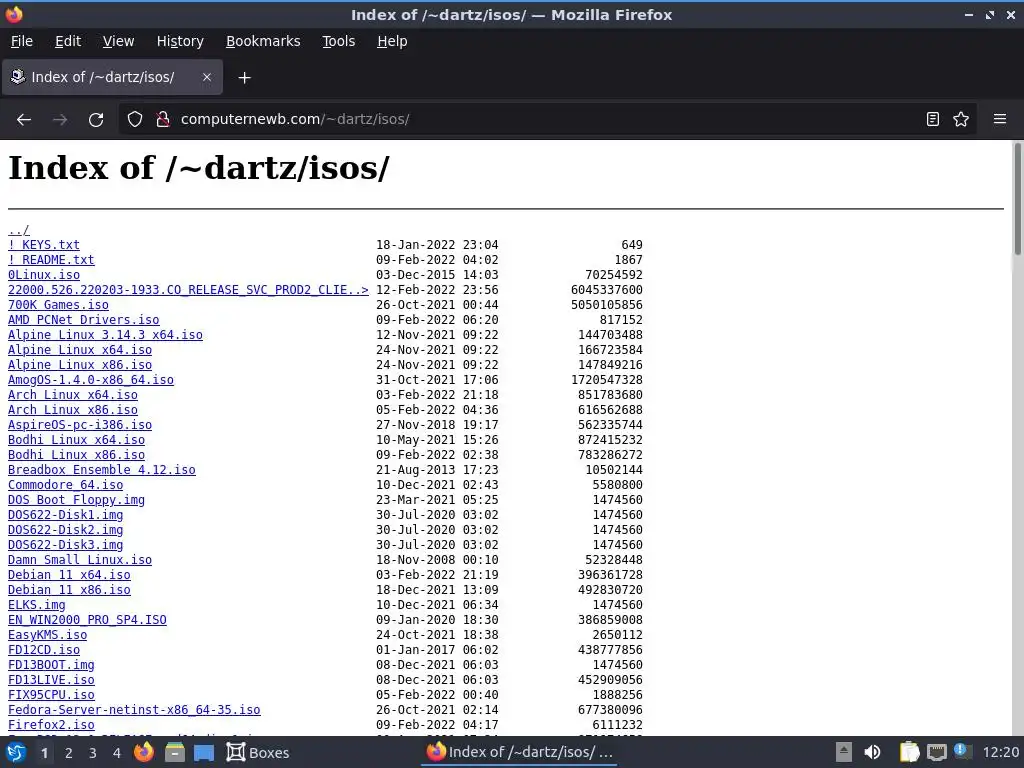The width and height of the screenshot is (1024, 768).
Task: Download Breadbox_Ensemble_4.12.iso
Action: pyautogui.click(x=102, y=470)
